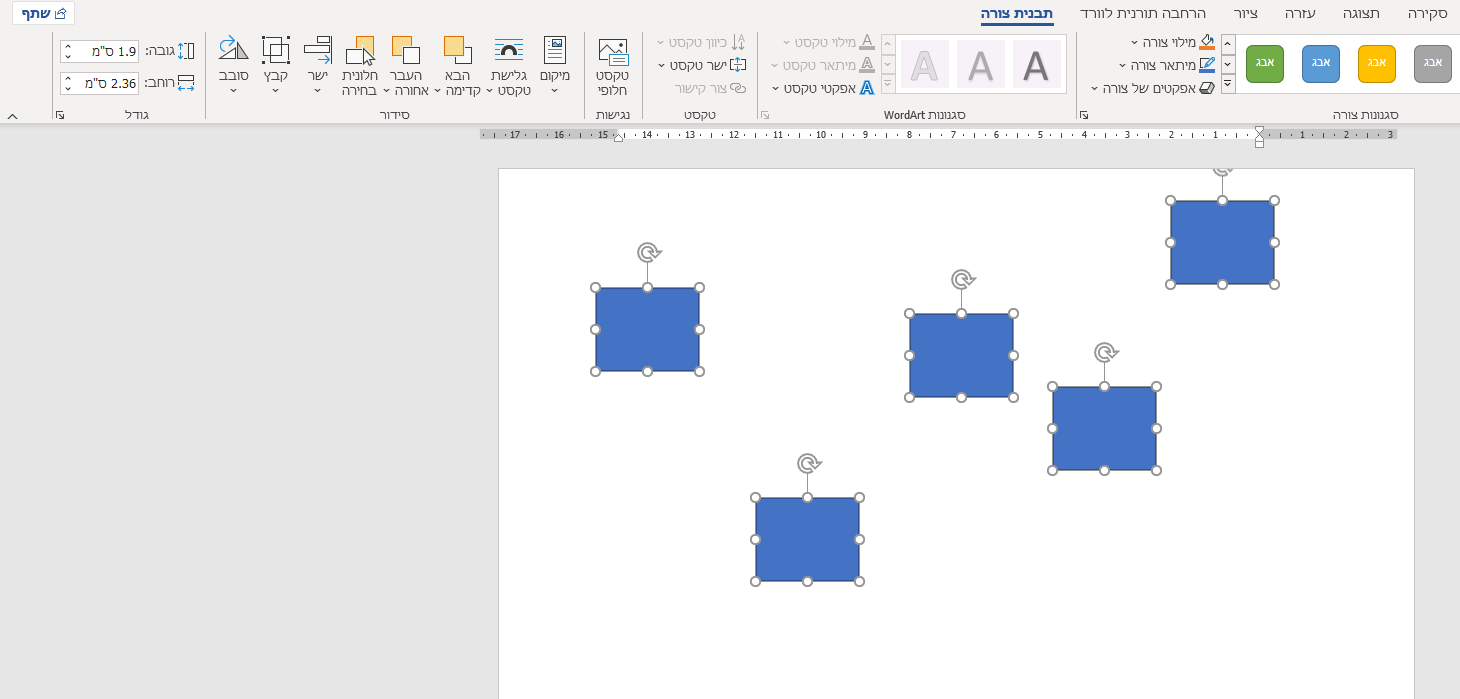Apply the yellow shape style preset
The width and height of the screenshot is (1460, 699).
(1377, 64)
